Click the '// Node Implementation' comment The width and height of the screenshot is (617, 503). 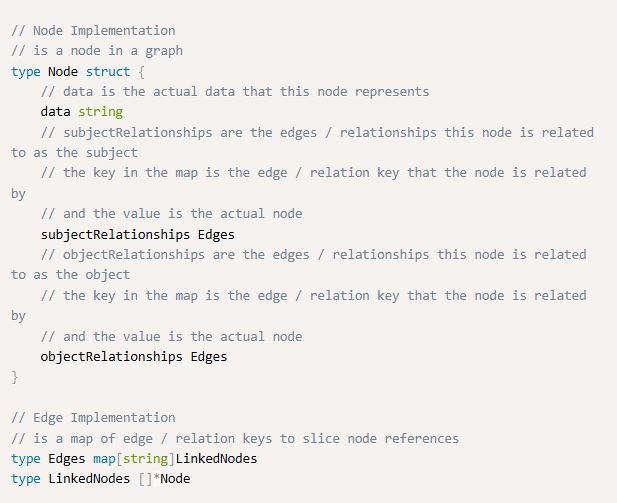point(93,30)
